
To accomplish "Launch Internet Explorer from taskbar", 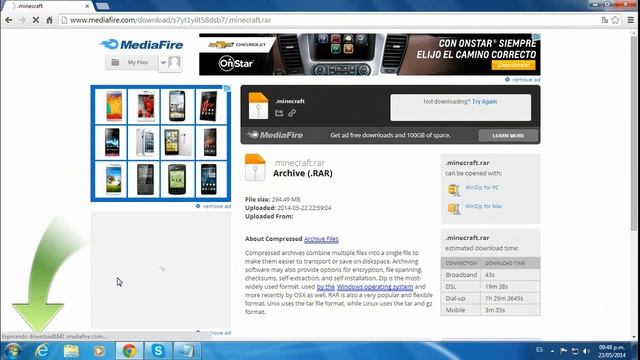I will pos(42,351).
